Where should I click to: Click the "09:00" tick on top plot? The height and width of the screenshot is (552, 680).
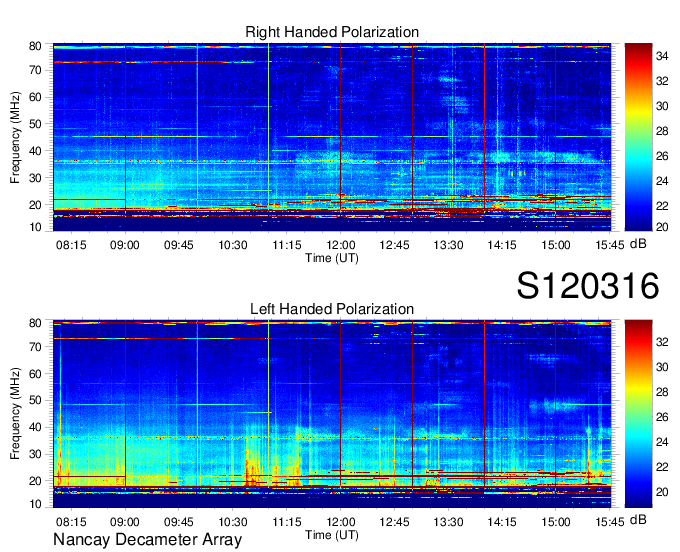pyautogui.click(x=125, y=245)
